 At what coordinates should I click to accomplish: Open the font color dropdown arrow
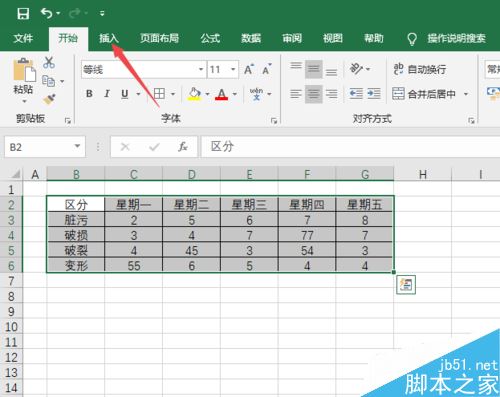click(235, 94)
